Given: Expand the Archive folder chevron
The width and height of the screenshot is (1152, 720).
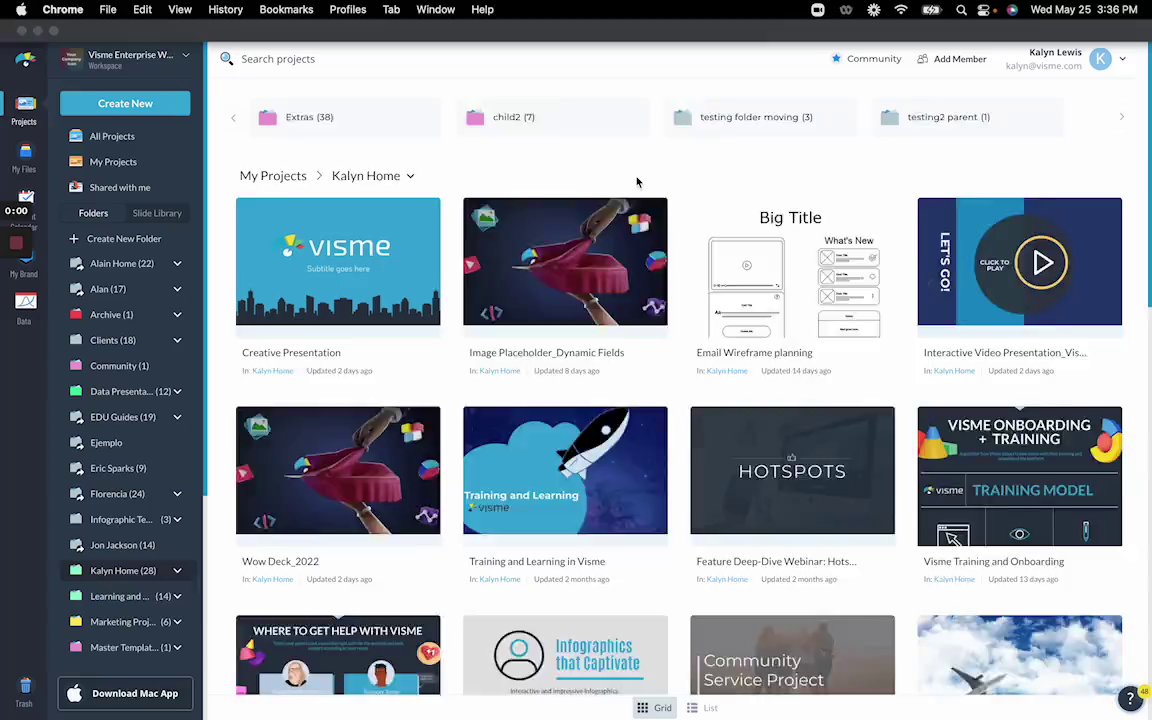Looking at the screenshot, I should [x=177, y=314].
